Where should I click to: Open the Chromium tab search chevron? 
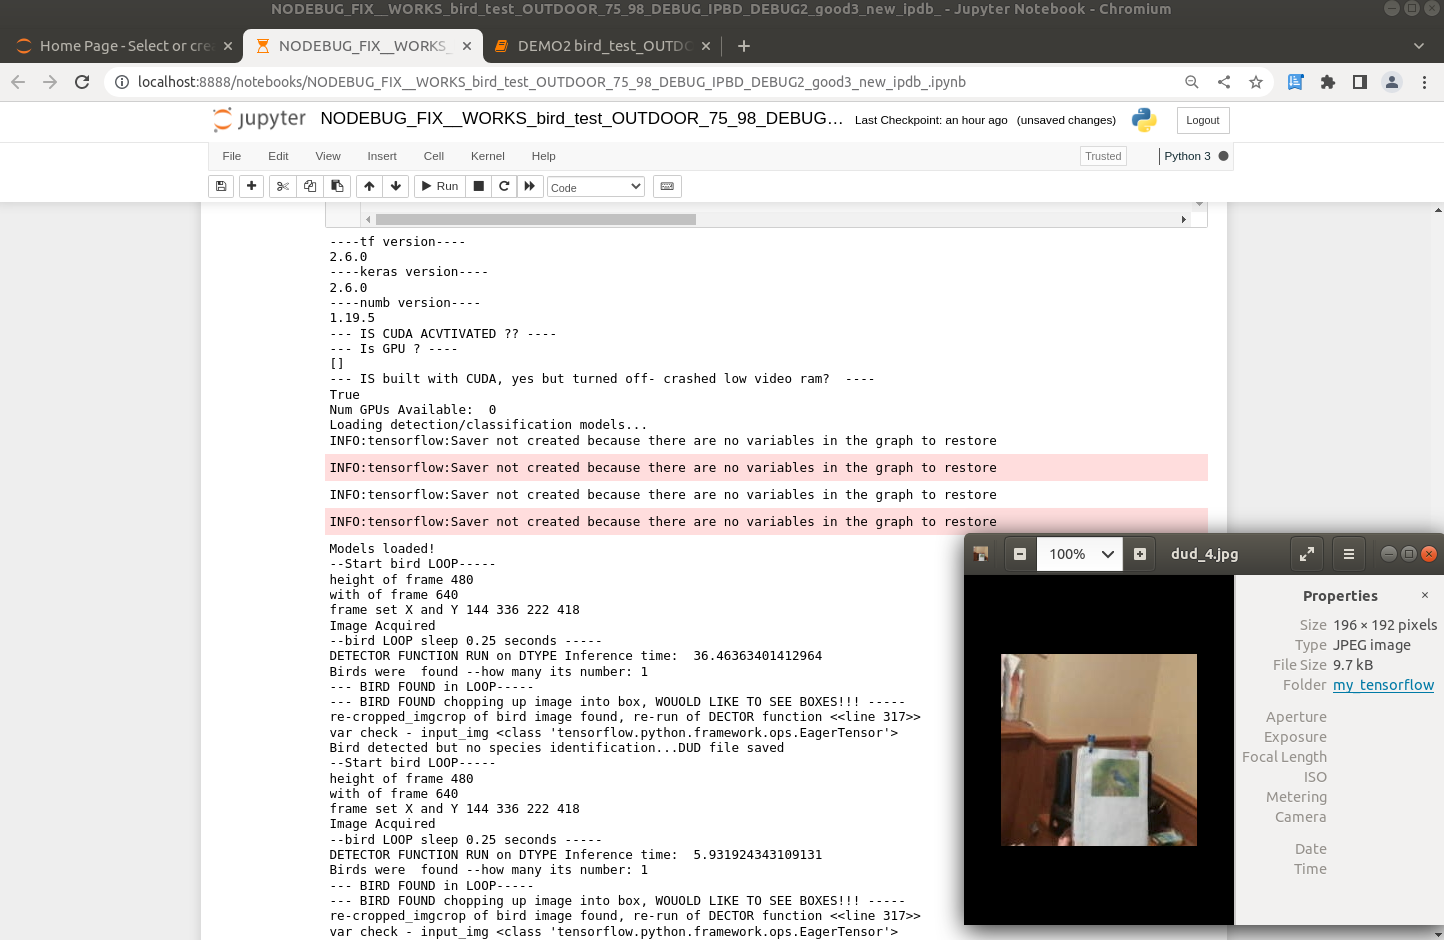[1418, 46]
